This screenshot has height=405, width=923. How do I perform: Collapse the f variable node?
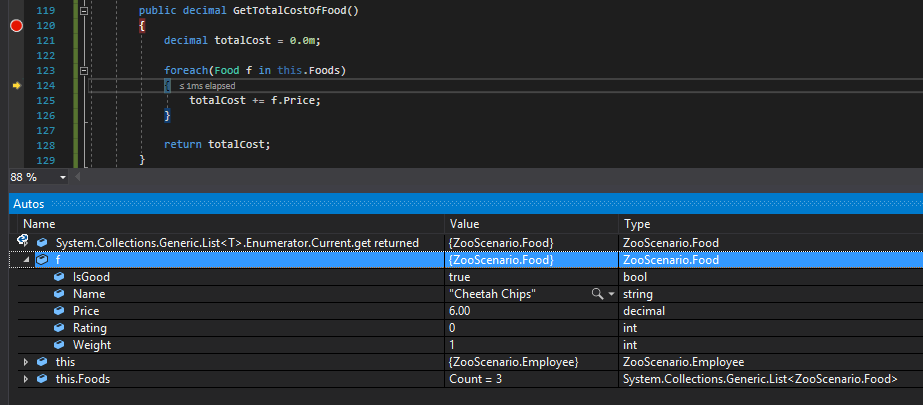pos(26,260)
